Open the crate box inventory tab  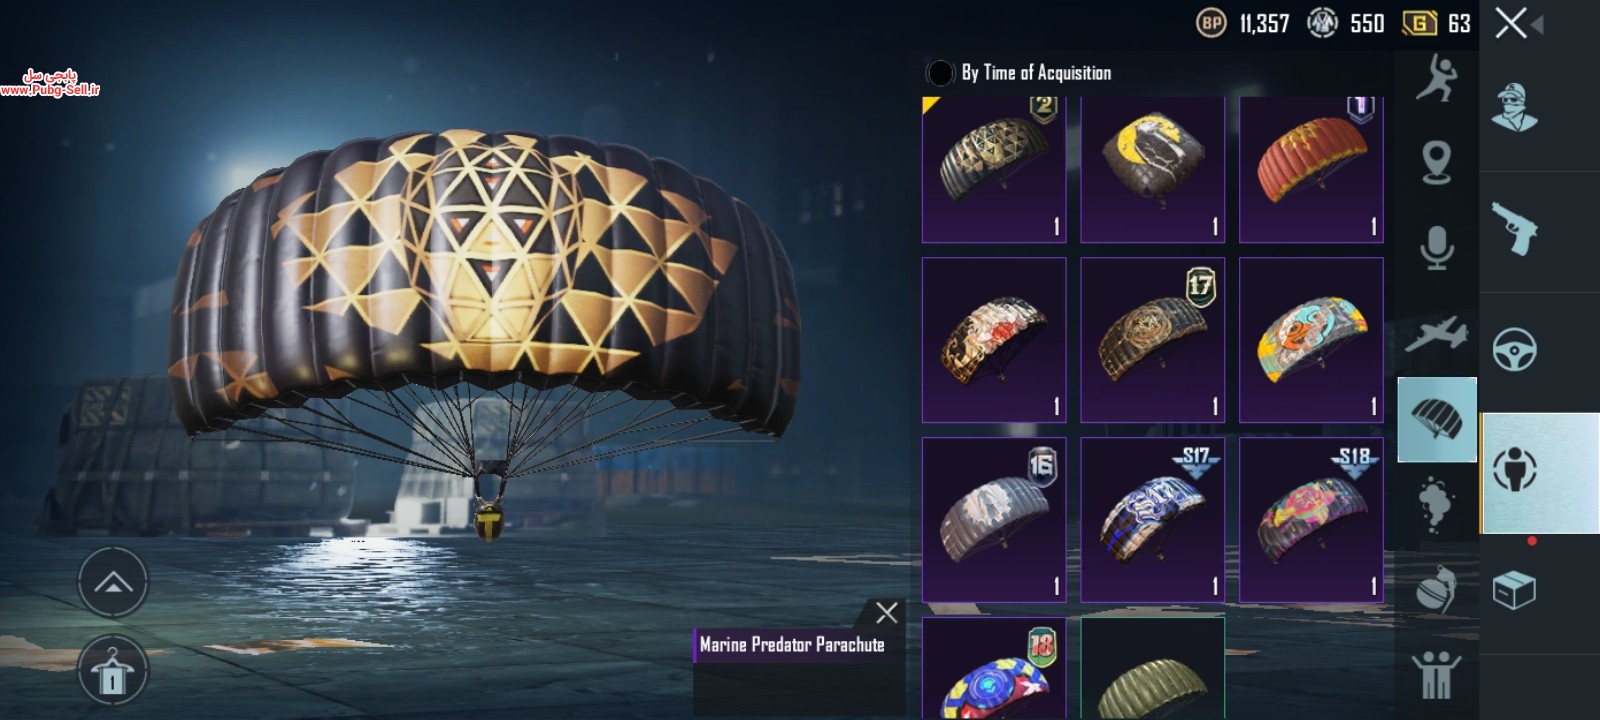pyautogui.click(x=1514, y=590)
